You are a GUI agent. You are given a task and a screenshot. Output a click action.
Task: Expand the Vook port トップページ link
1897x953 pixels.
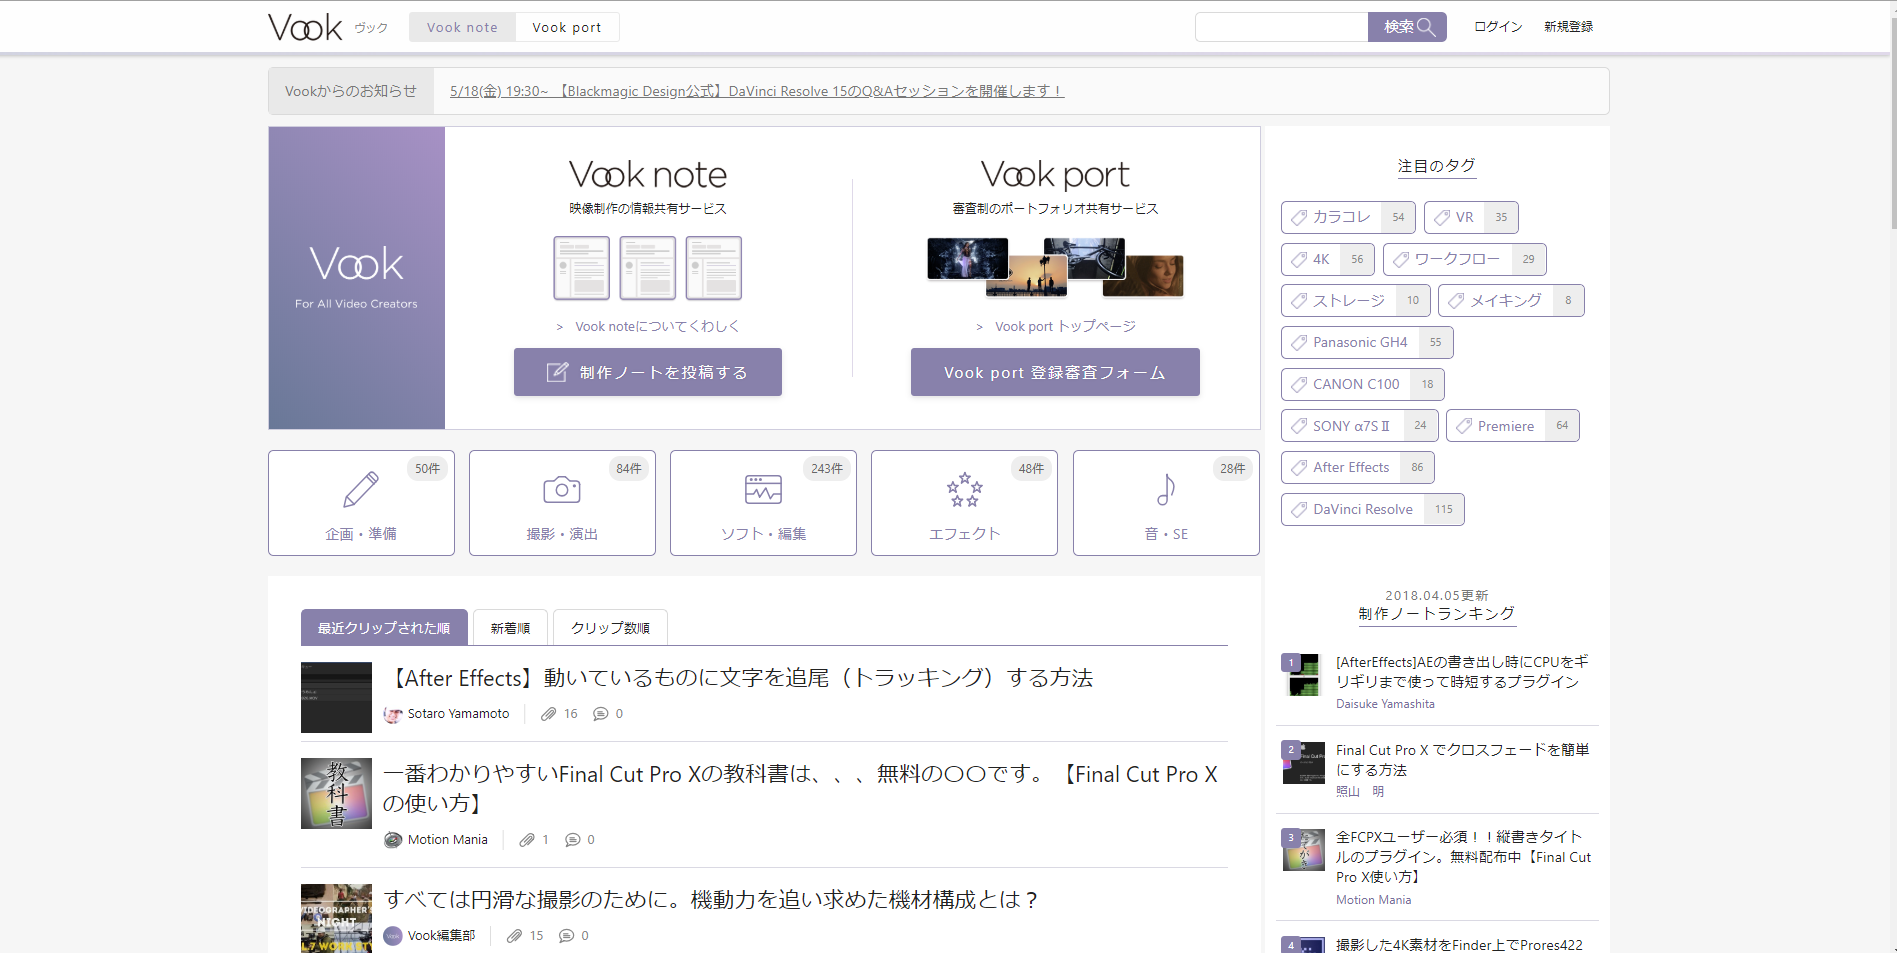point(1065,326)
